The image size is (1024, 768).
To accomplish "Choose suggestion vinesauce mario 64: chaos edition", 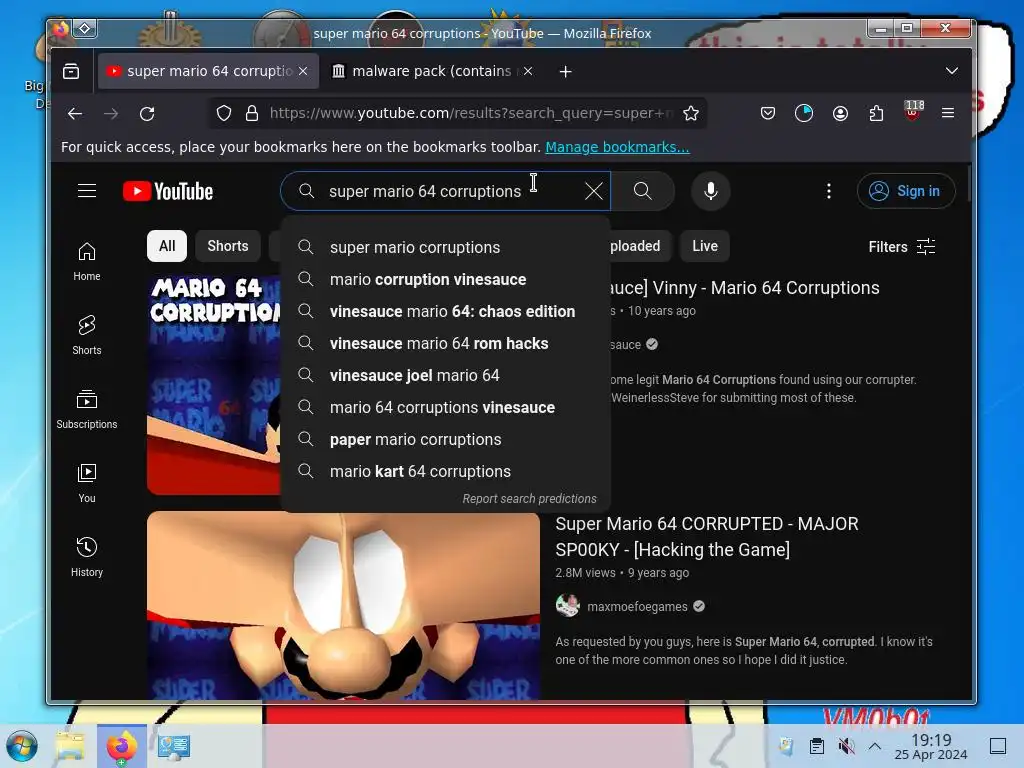I will tap(445, 312).
